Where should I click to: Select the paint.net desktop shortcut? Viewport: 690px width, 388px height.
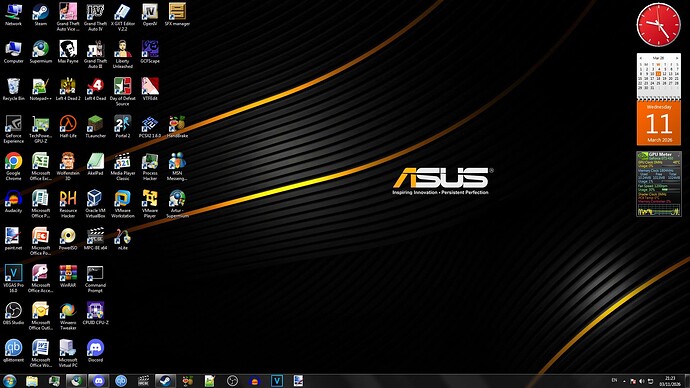point(13,239)
